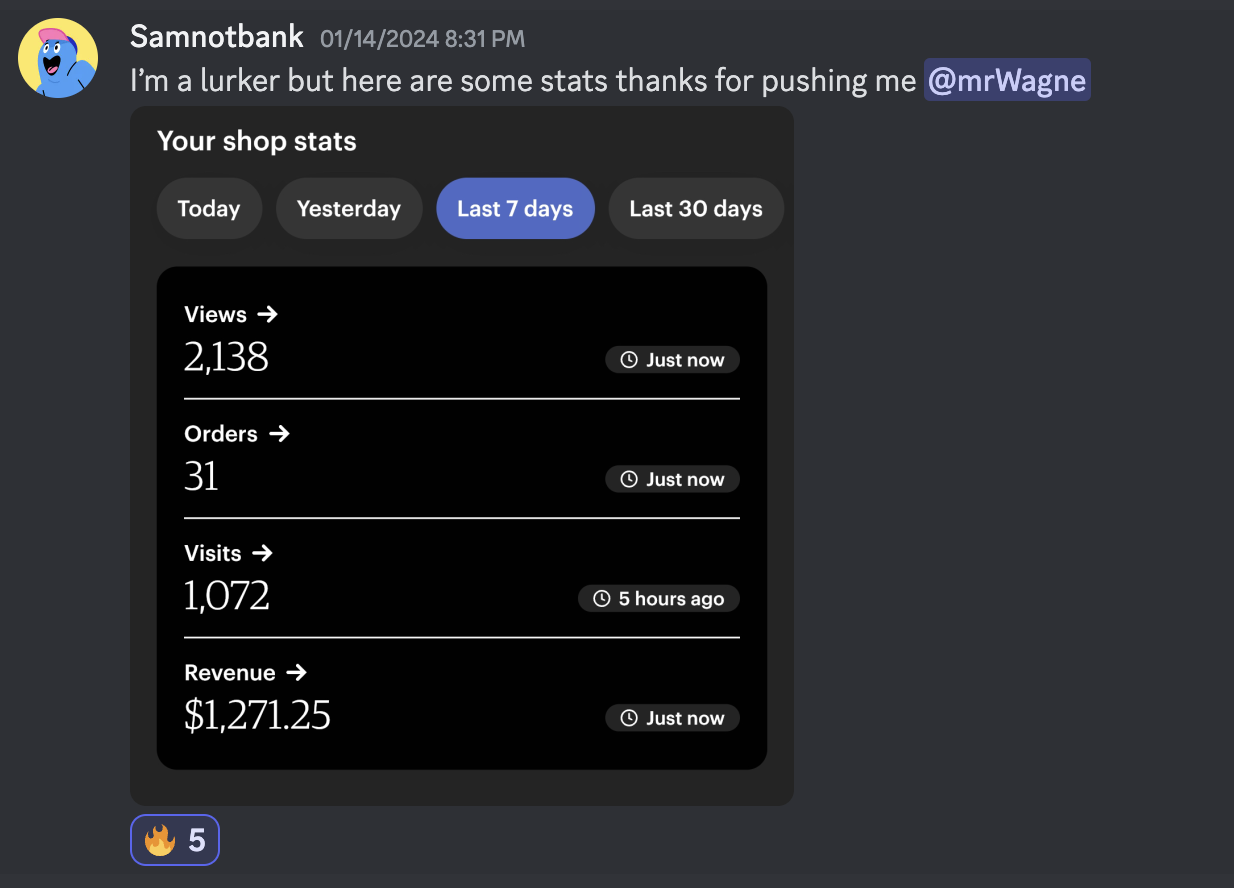Switch to Last 30 days stats
Screen dimensions: 1234x888
click(x=696, y=209)
